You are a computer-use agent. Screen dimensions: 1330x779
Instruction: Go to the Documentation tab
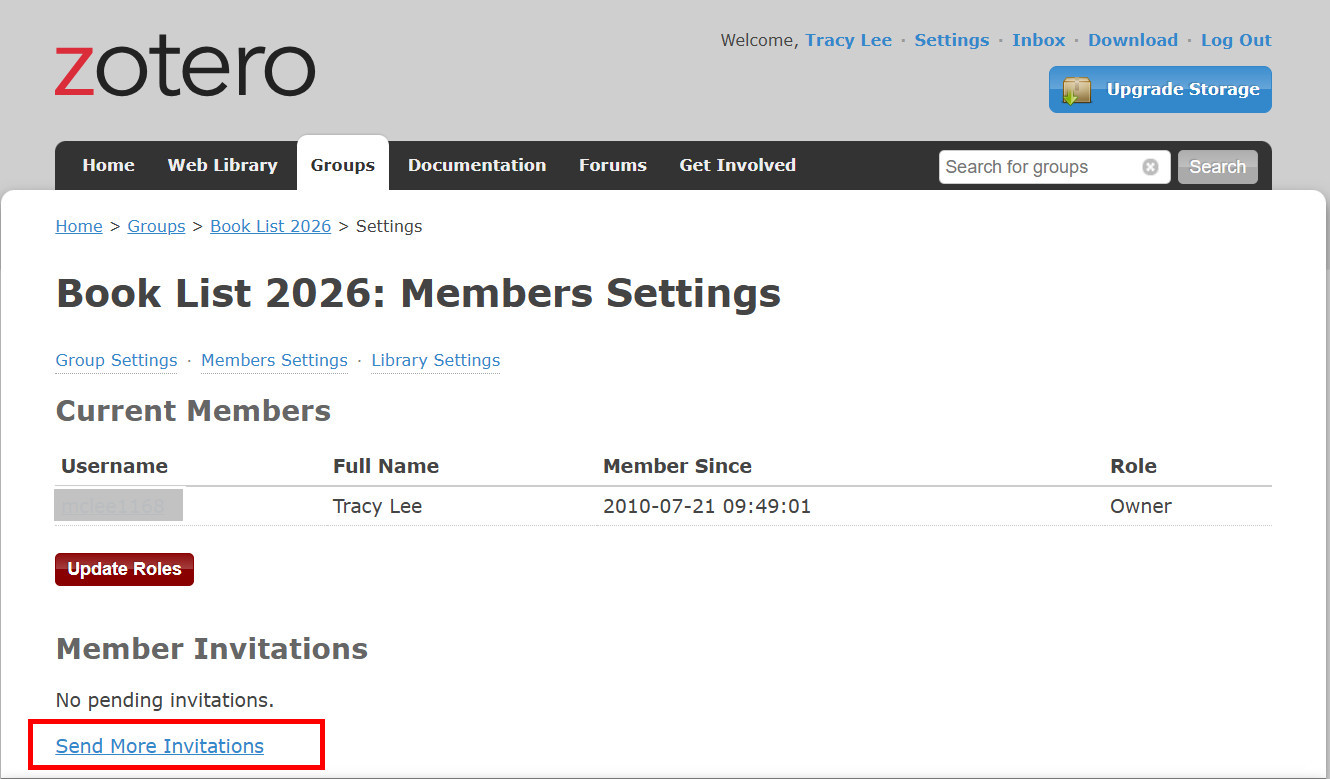tap(476, 165)
